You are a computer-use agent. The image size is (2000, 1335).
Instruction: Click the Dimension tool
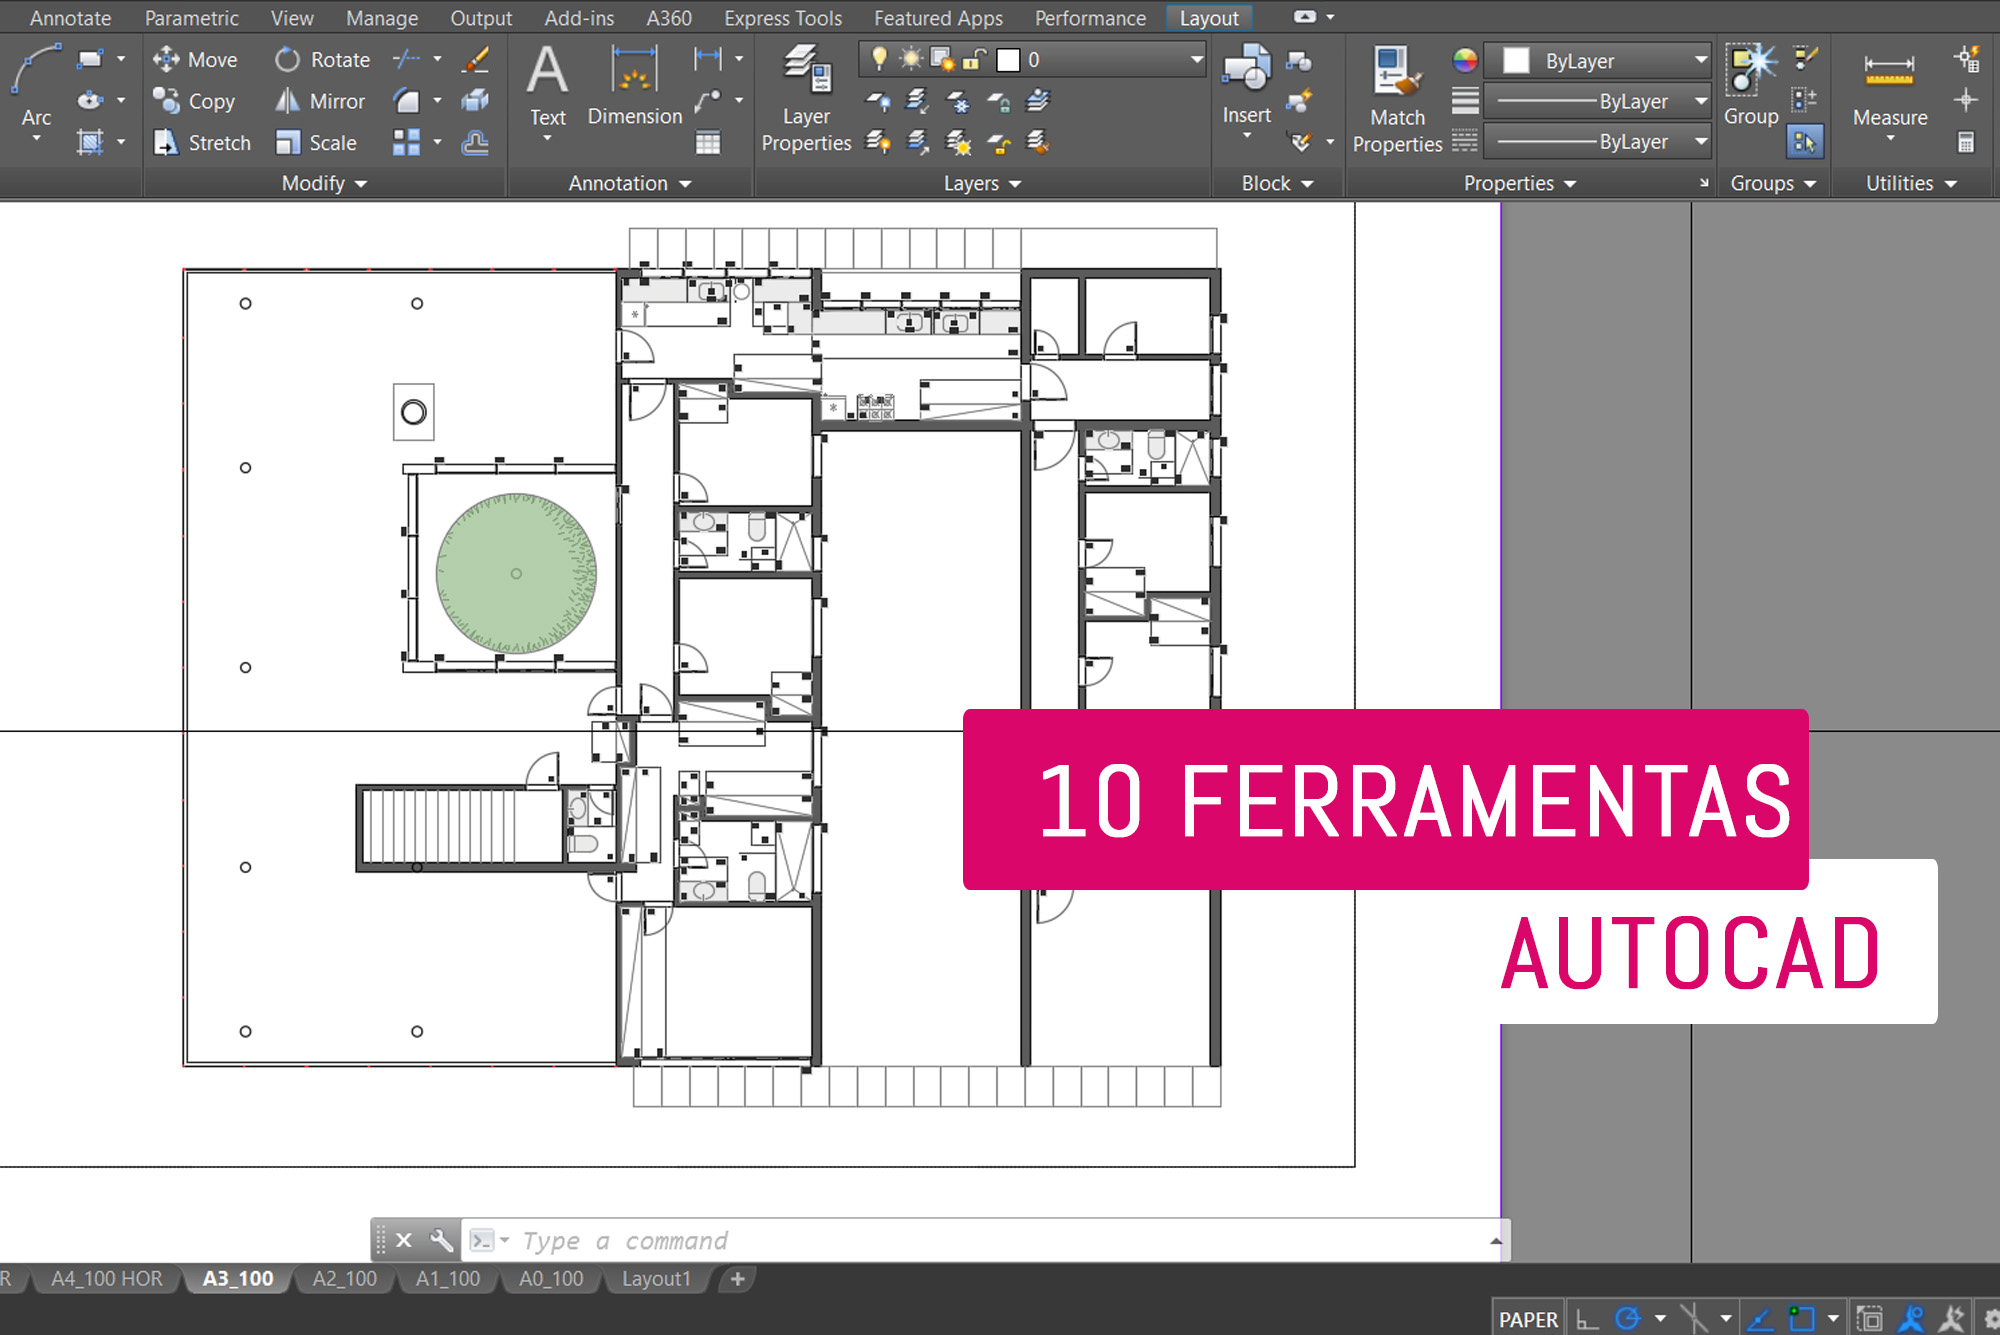point(635,87)
